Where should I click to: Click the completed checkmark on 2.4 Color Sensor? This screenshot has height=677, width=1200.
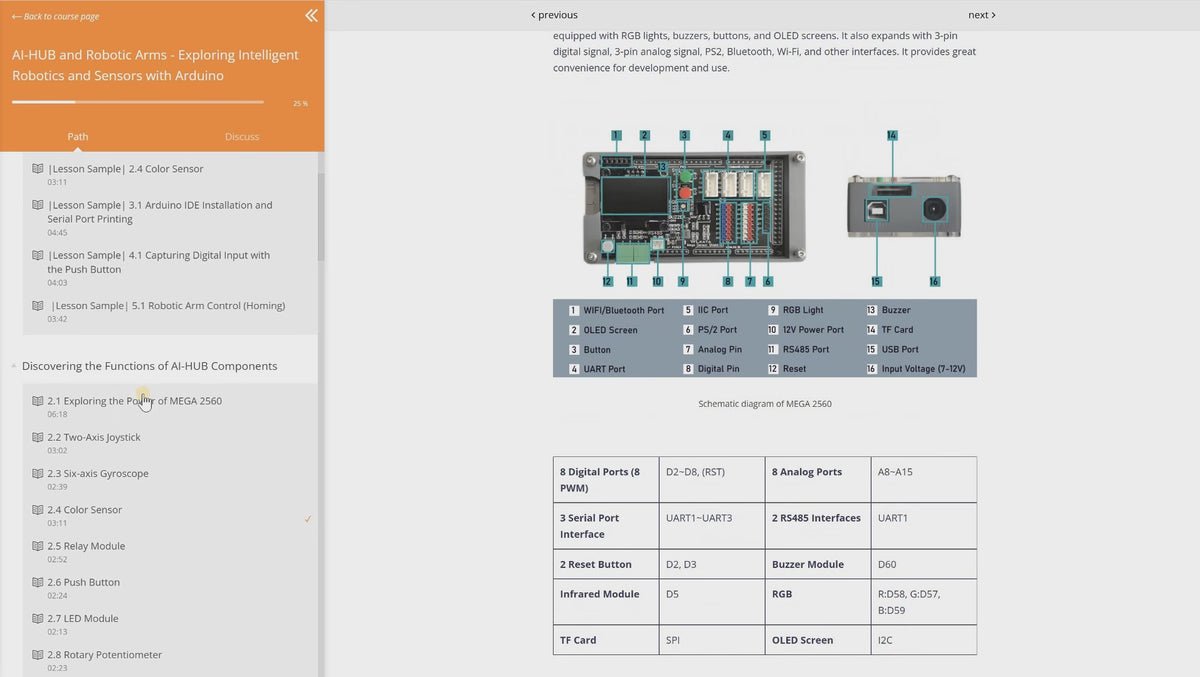308,519
